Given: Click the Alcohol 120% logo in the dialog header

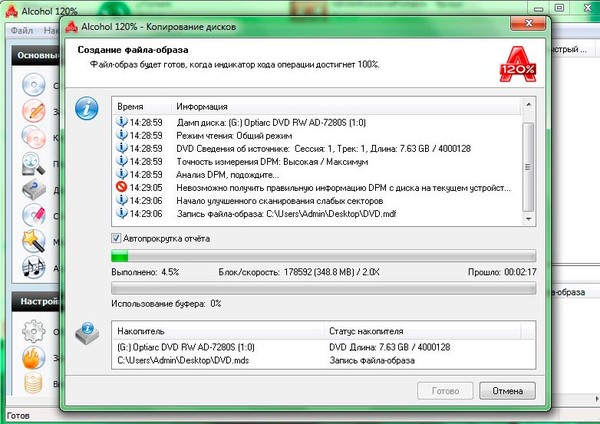Looking at the screenshot, I should [517, 64].
